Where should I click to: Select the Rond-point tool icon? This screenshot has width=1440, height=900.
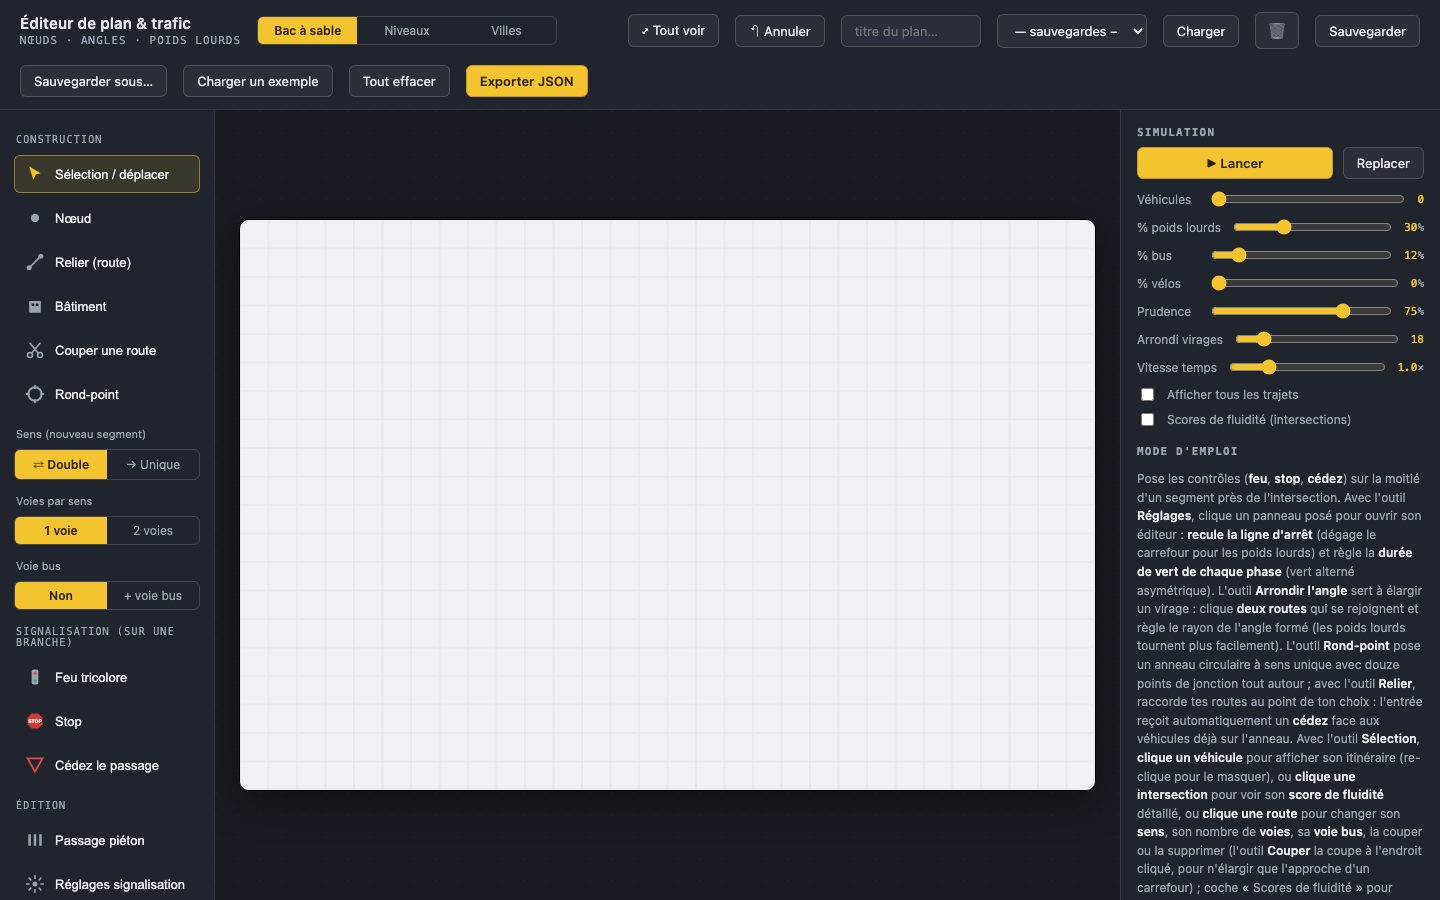pos(35,394)
